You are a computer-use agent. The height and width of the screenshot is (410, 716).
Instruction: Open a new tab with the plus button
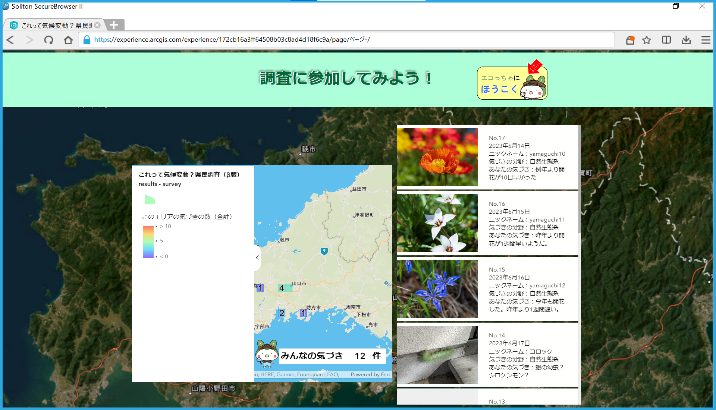114,25
